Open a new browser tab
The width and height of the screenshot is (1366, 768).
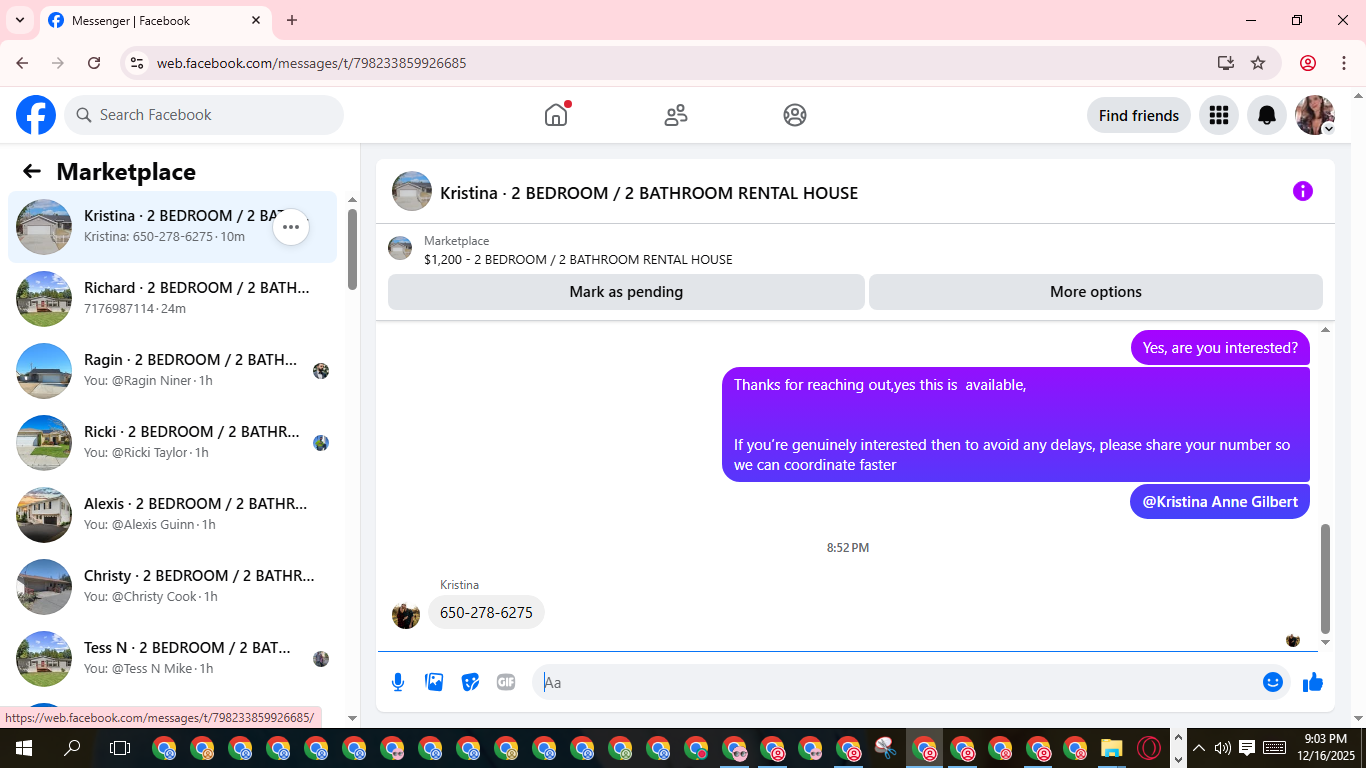(x=292, y=20)
